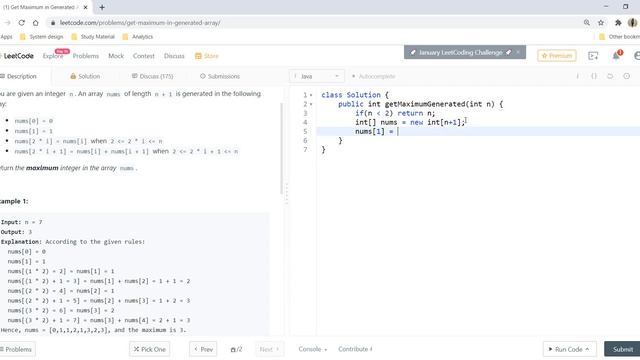The height and width of the screenshot is (360, 640).
Task: Click the panel divider resize handle
Action: [287, 194]
